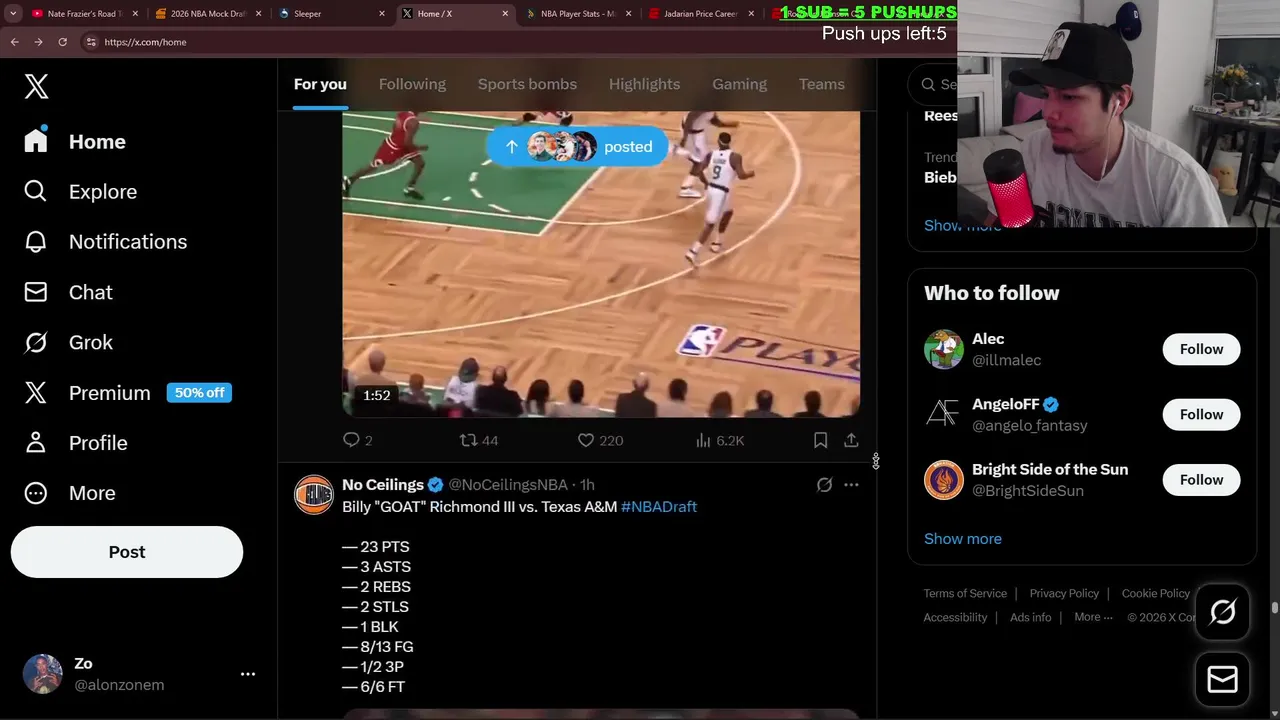
Task: View analytics showing 6.2K views
Action: pyautogui.click(x=719, y=440)
